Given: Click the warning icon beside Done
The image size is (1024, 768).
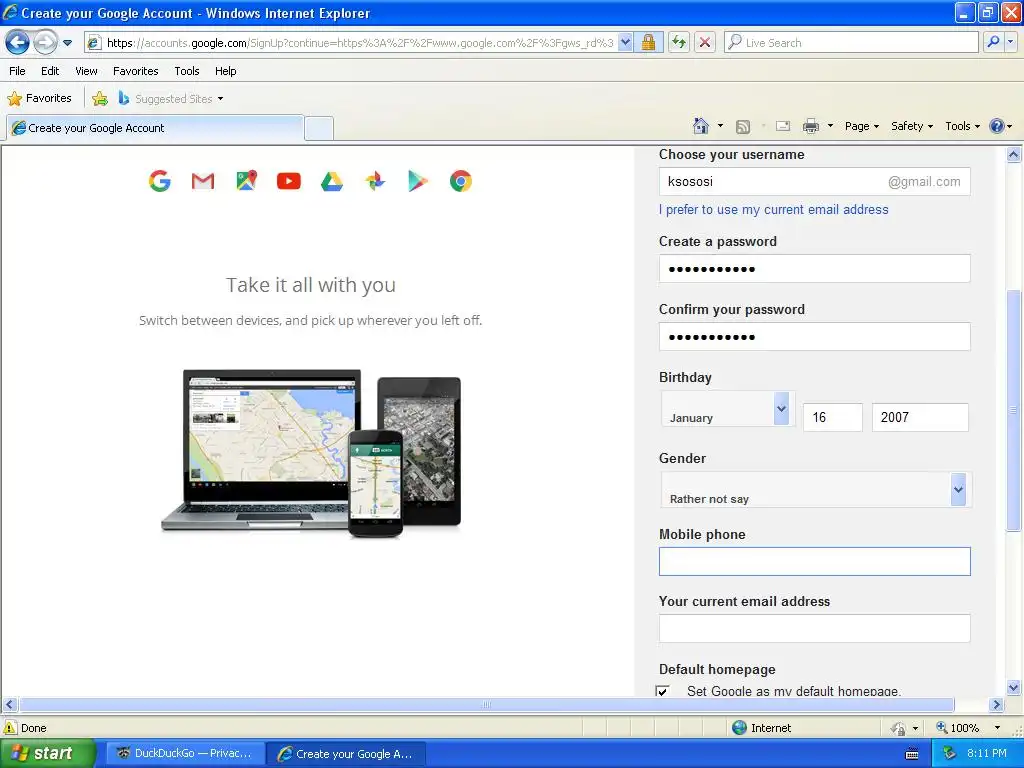Looking at the screenshot, I should coord(10,728).
